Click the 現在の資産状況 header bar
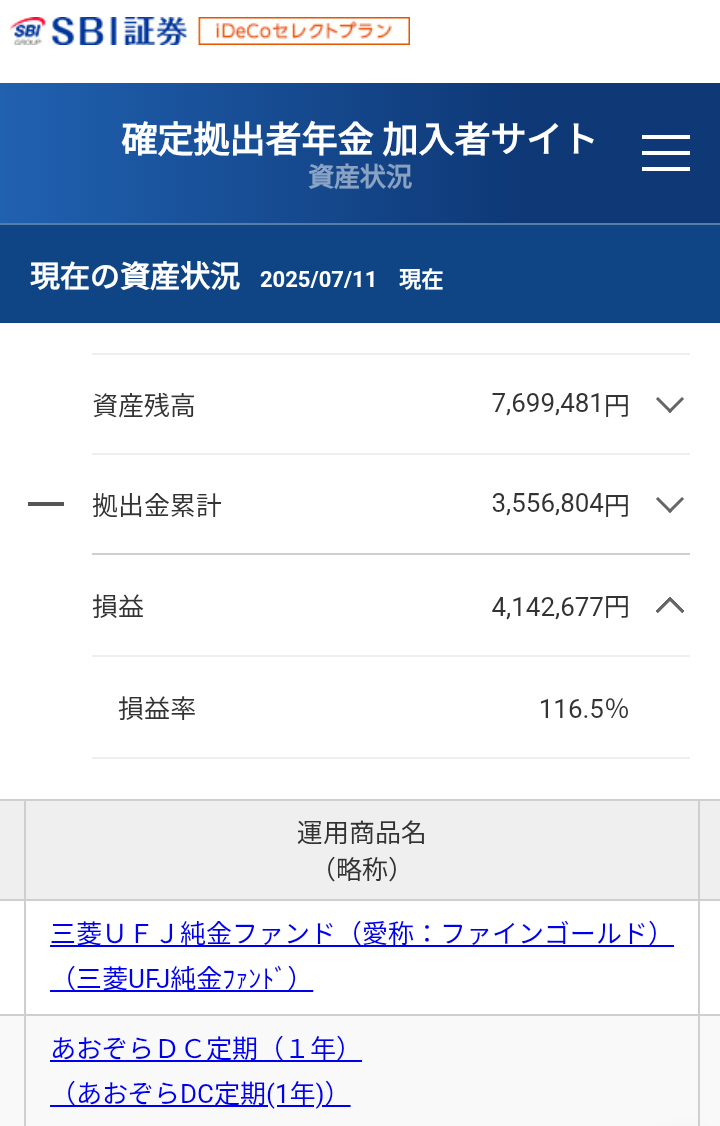This screenshot has width=720, height=1126. point(360,274)
